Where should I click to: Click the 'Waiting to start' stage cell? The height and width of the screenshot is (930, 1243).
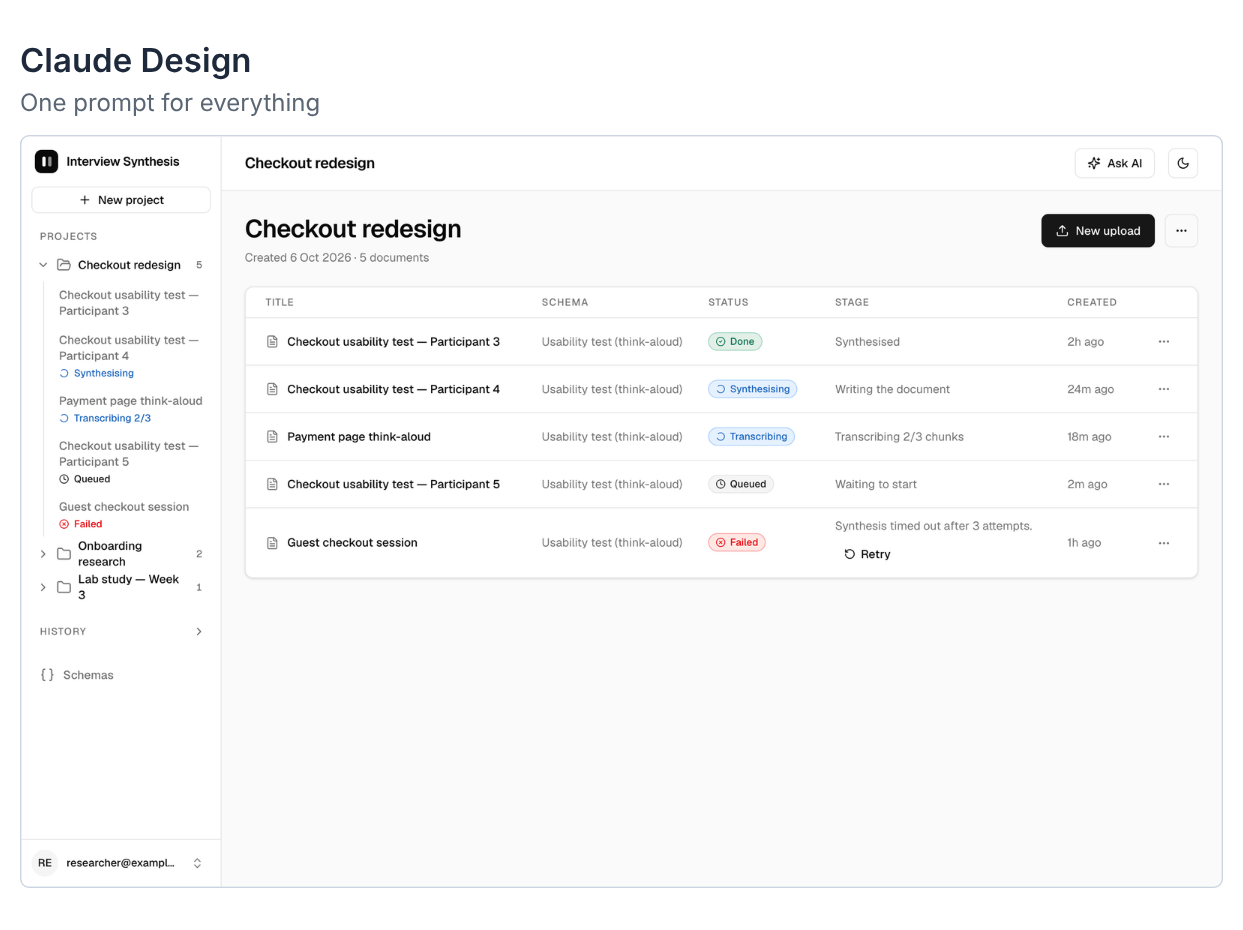coord(876,484)
